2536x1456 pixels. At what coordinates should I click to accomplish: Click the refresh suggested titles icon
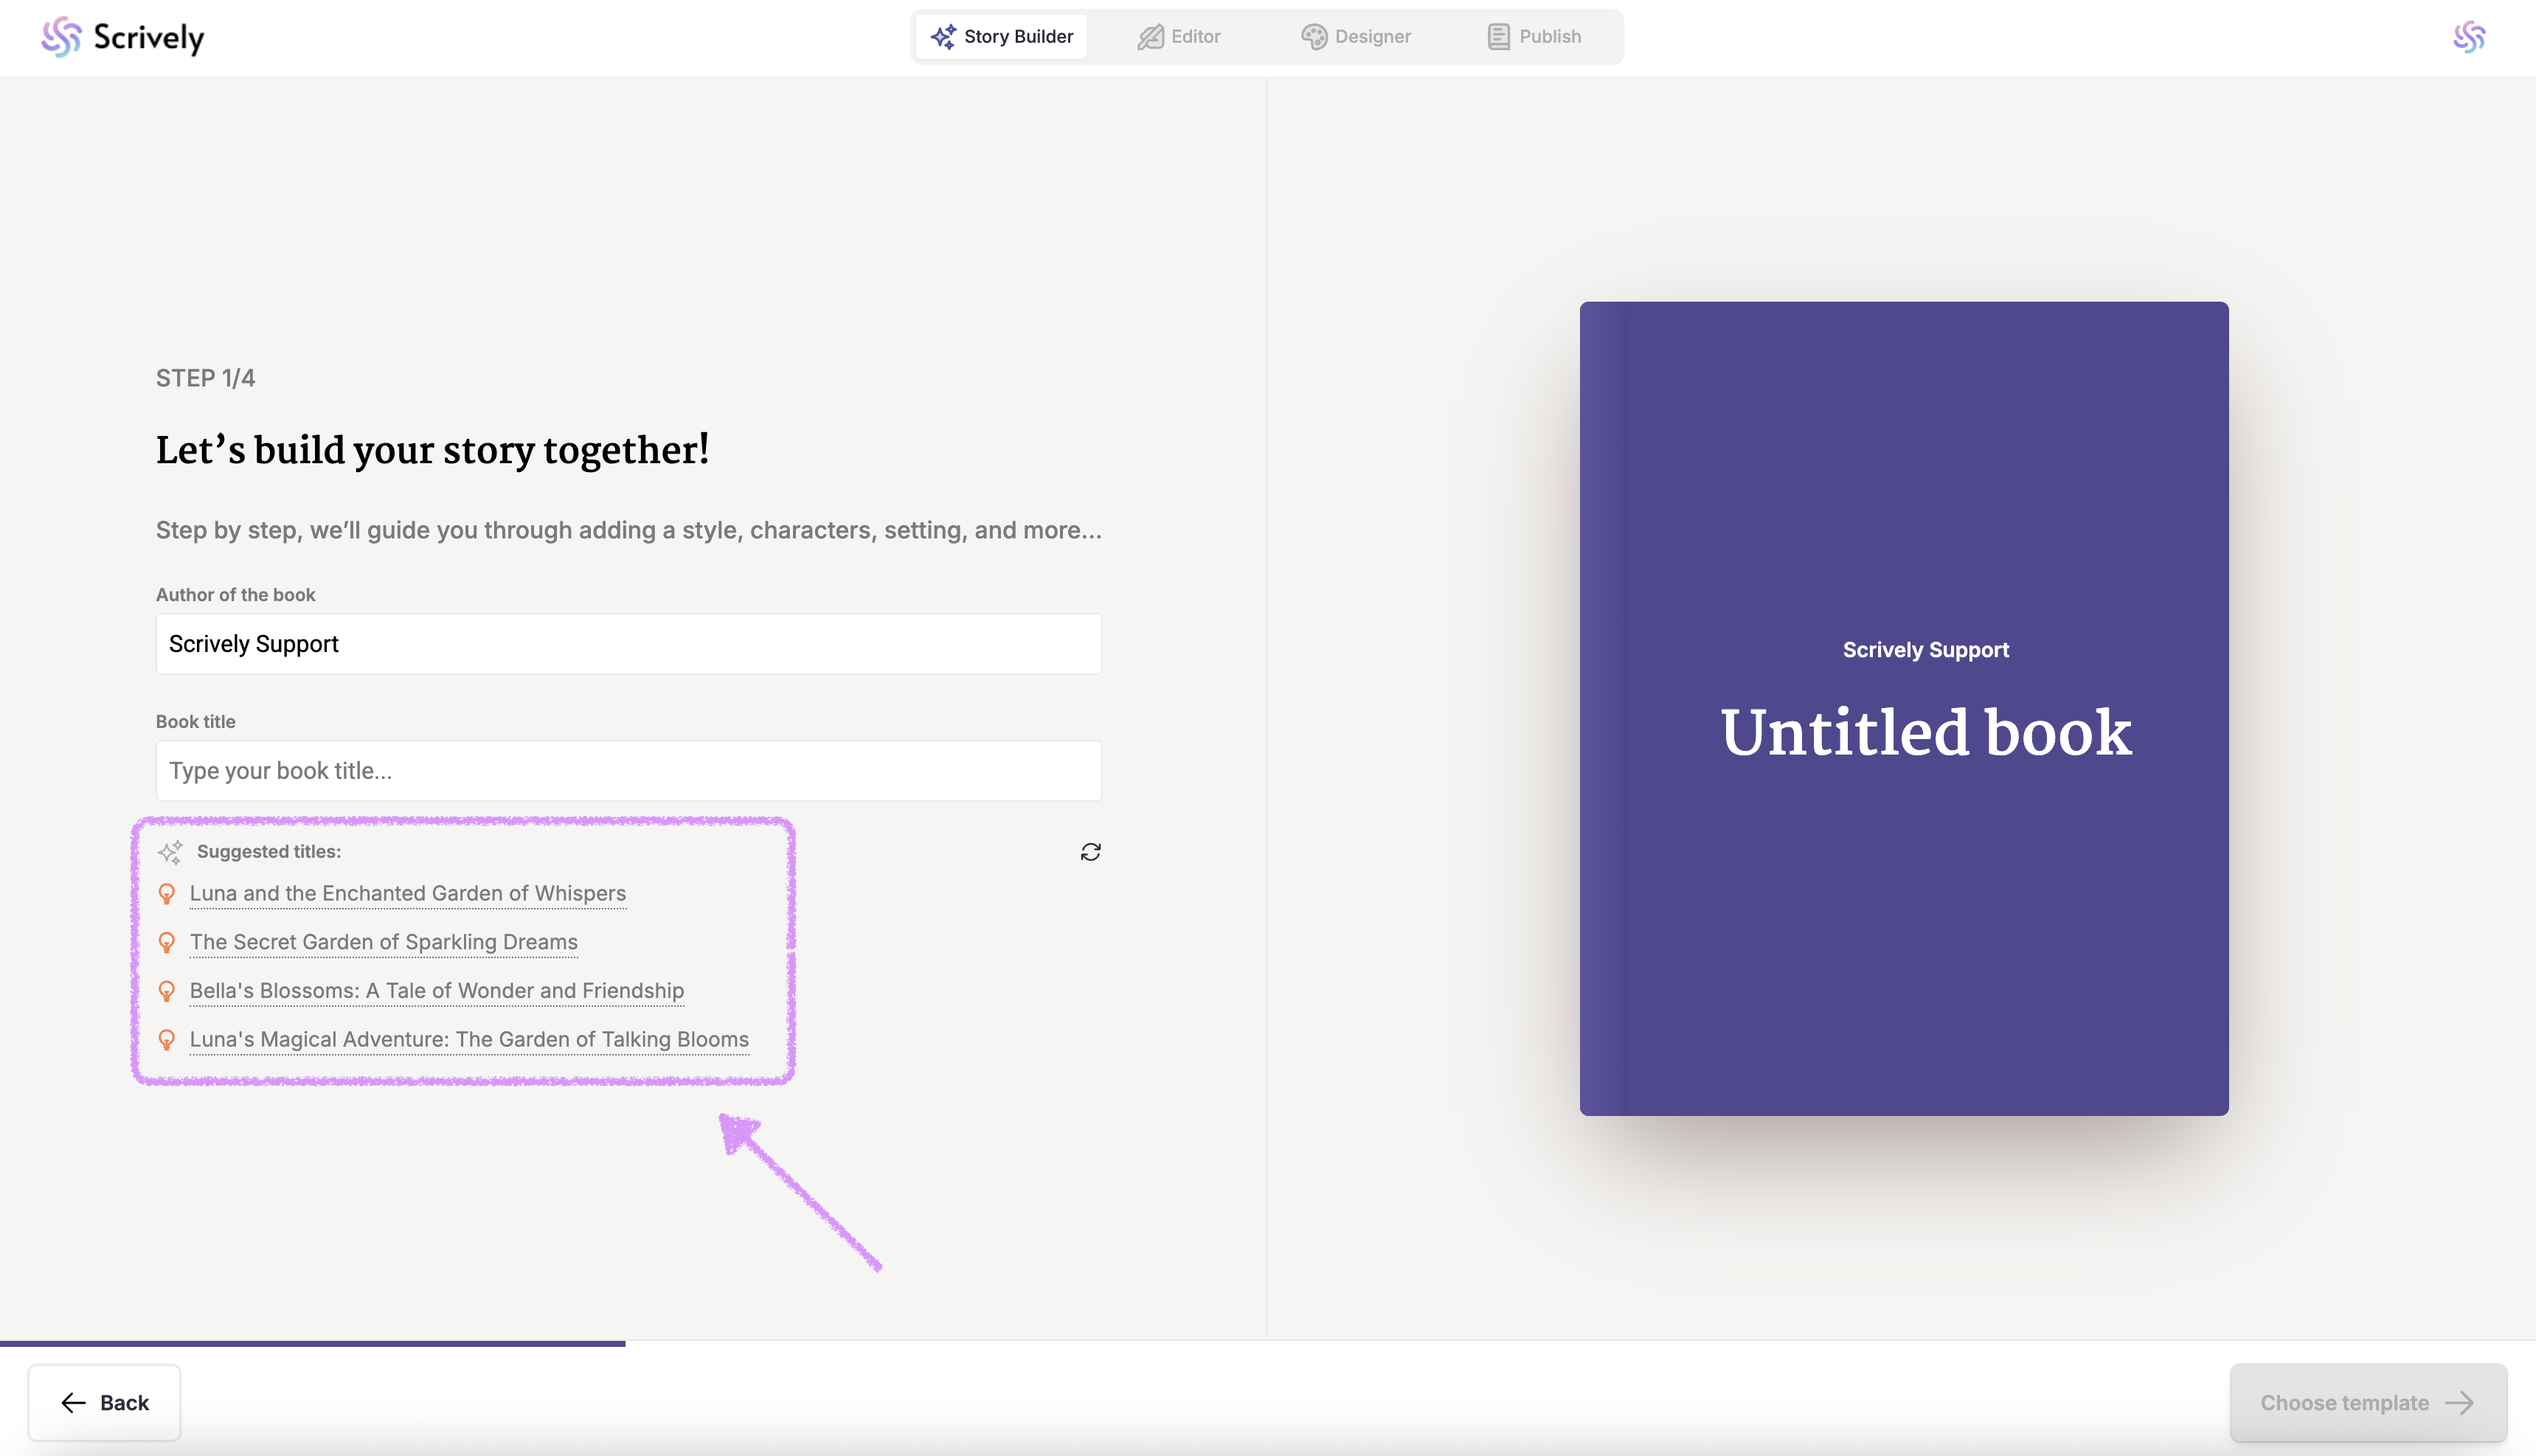(1090, 851)
